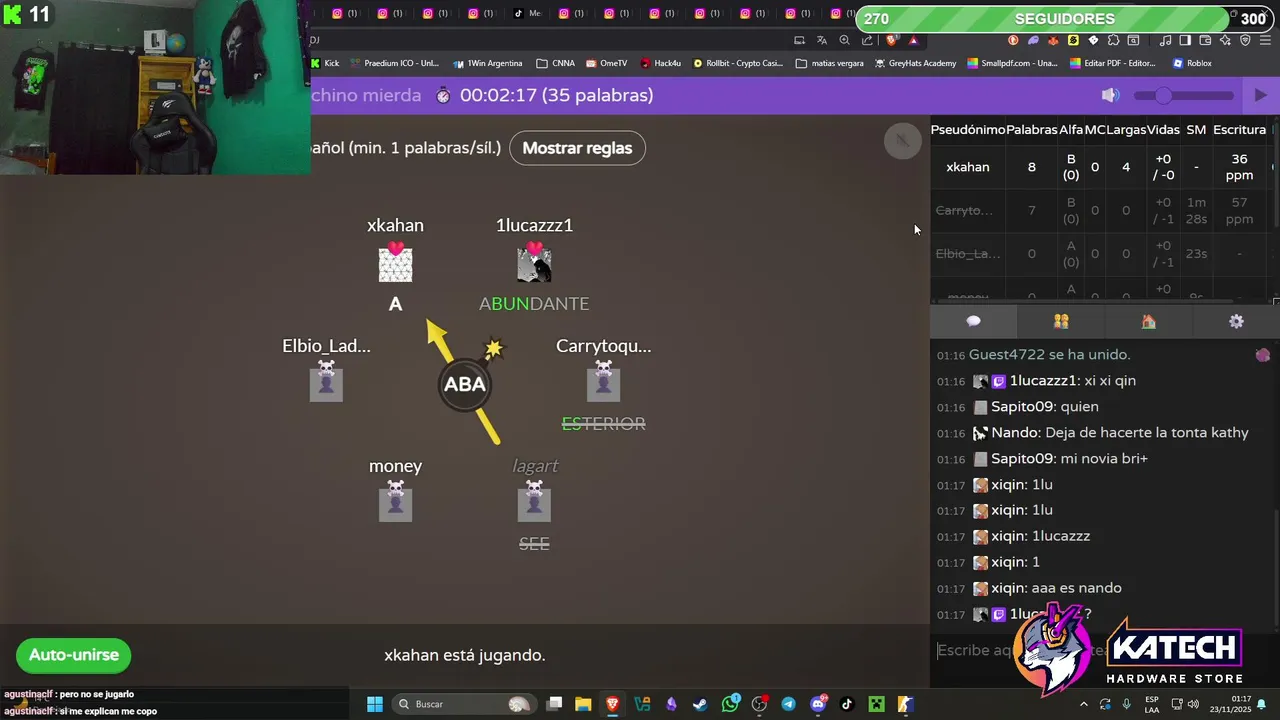Click xkahan player avatar
The image size is (1280, 720).
395,265
